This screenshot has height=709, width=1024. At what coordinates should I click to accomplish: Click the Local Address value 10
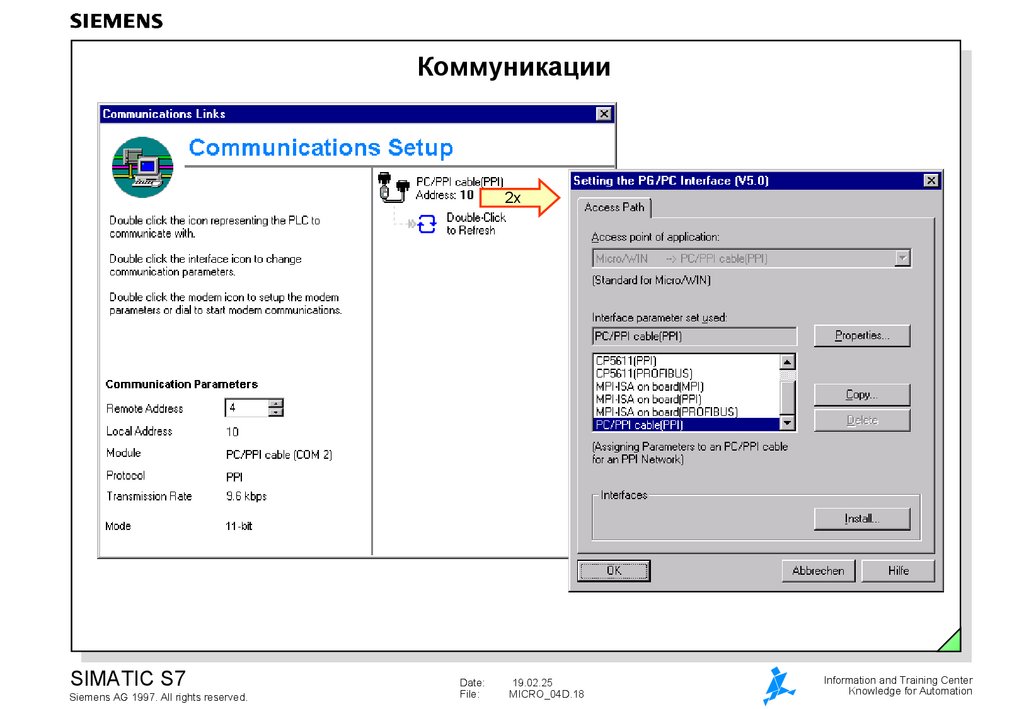[232, 432]
